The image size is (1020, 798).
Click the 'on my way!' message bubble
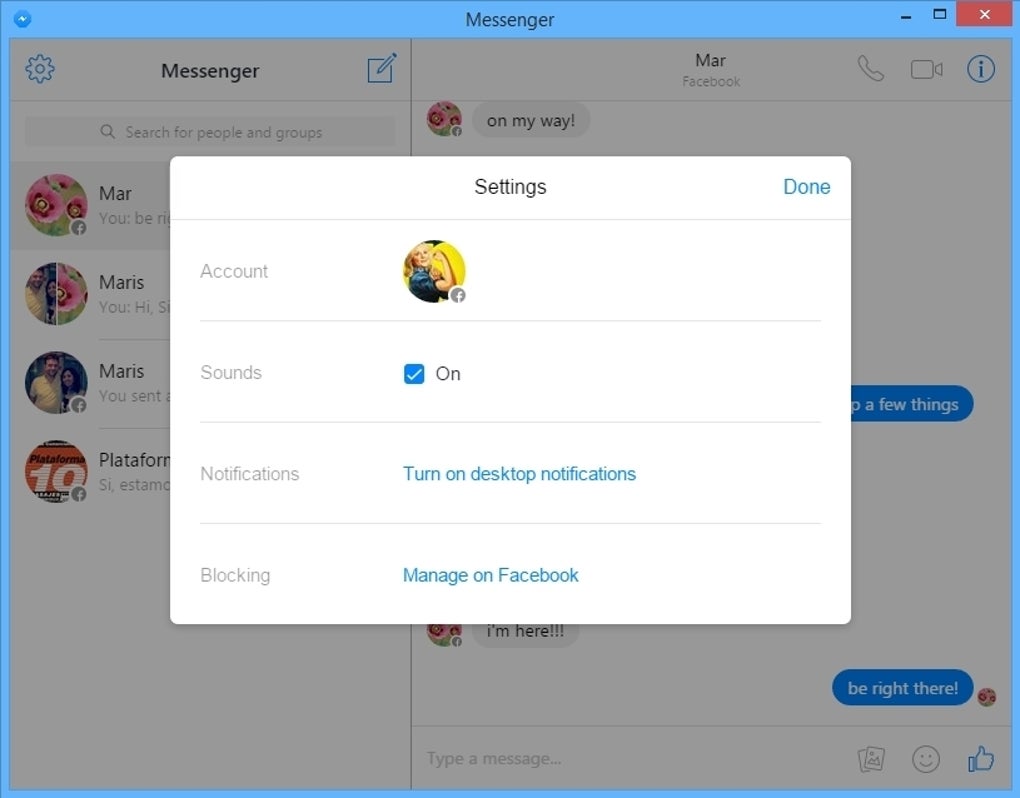(x=531, y=120)
